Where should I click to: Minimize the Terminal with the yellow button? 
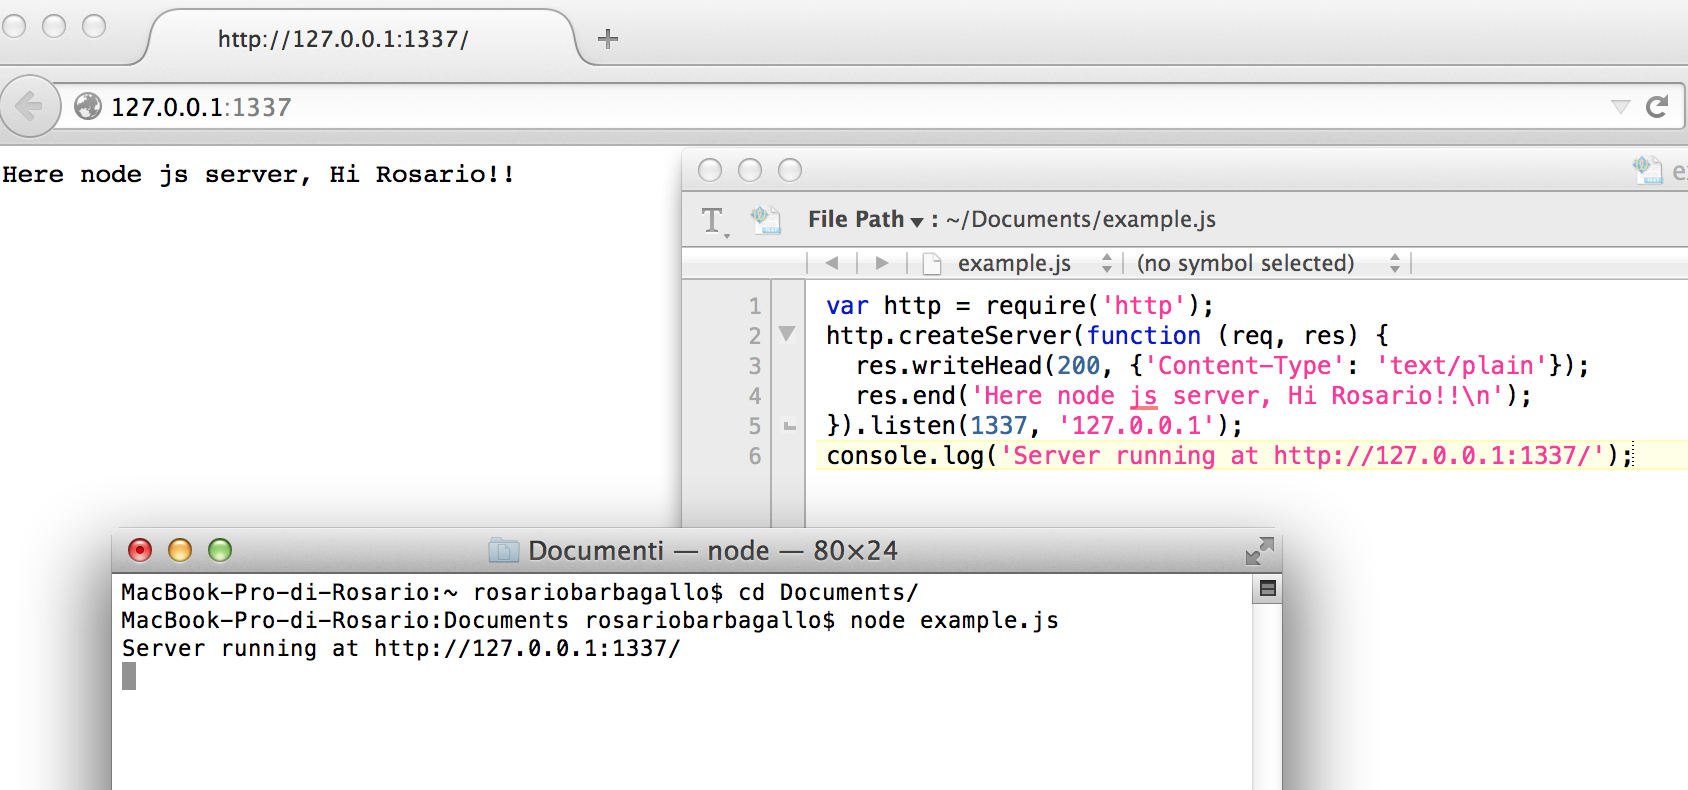pos(180,550)
